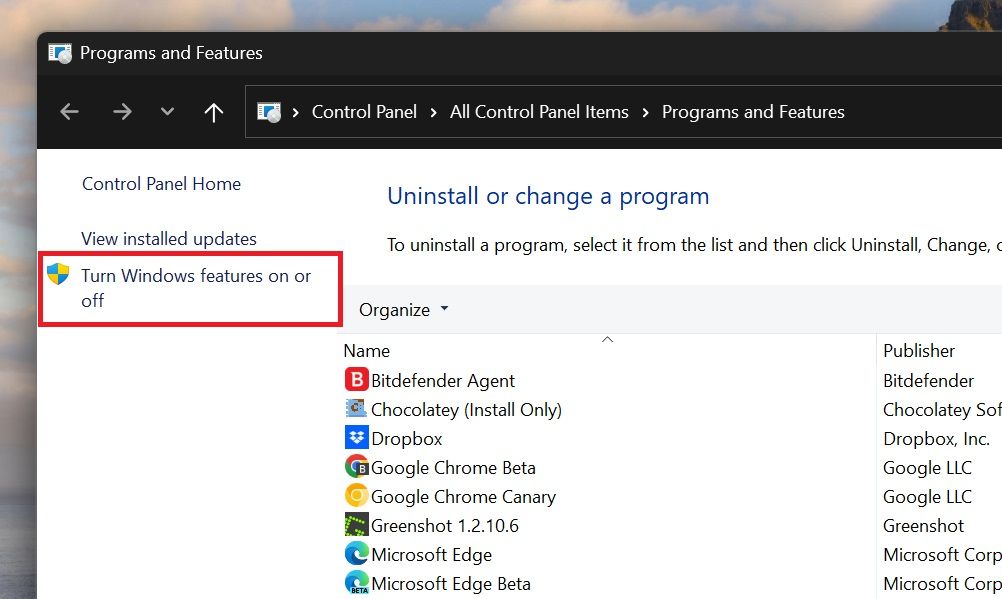The image size is (1002, 599).
Task: Expand chevron after All Control Panel Items
Action: [x=646, y=112]
